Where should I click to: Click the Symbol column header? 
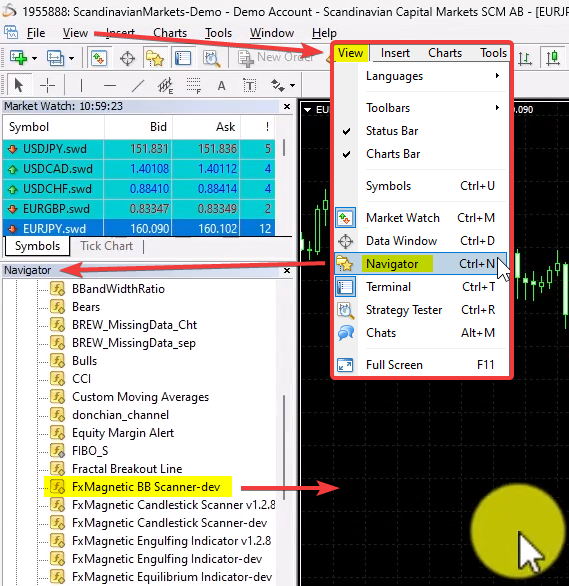click(x=54, y=127)
